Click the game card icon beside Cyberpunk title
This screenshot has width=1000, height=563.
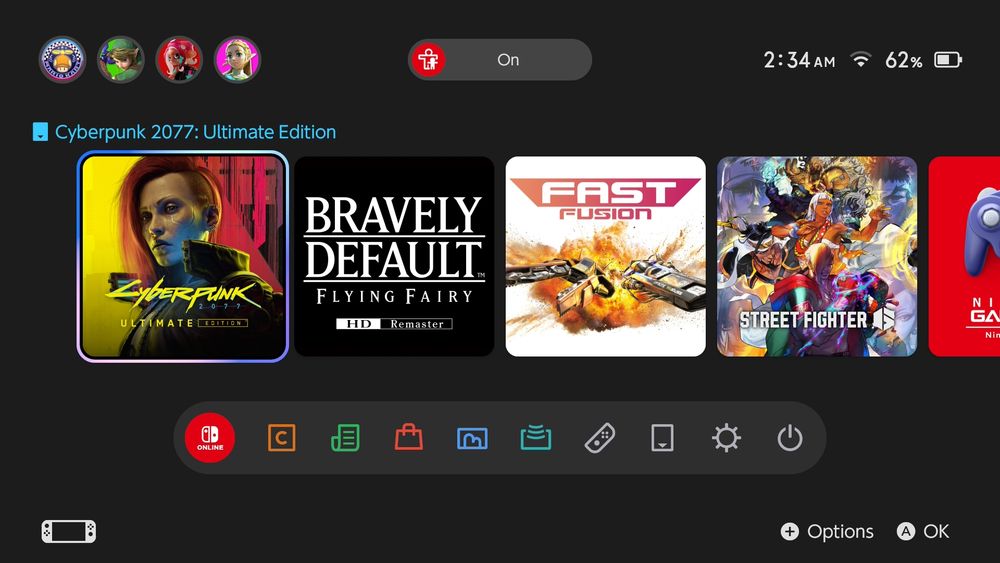40,132
